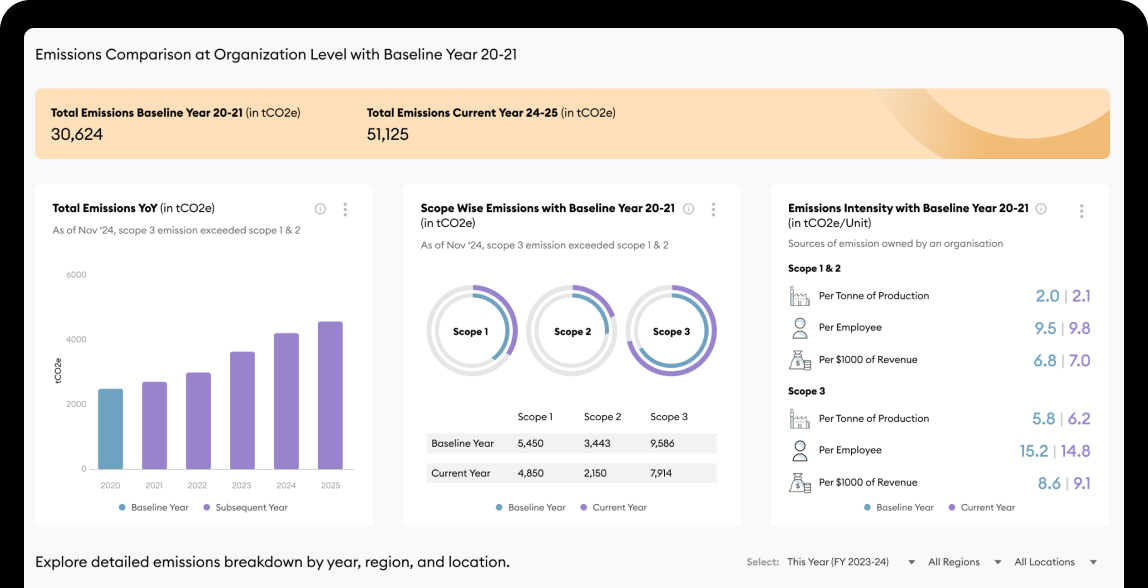1148x588 pixels.
Task: Open the options menu on Emissions Intensity card
Action: pyautogui.click(x=1081, y=210)
